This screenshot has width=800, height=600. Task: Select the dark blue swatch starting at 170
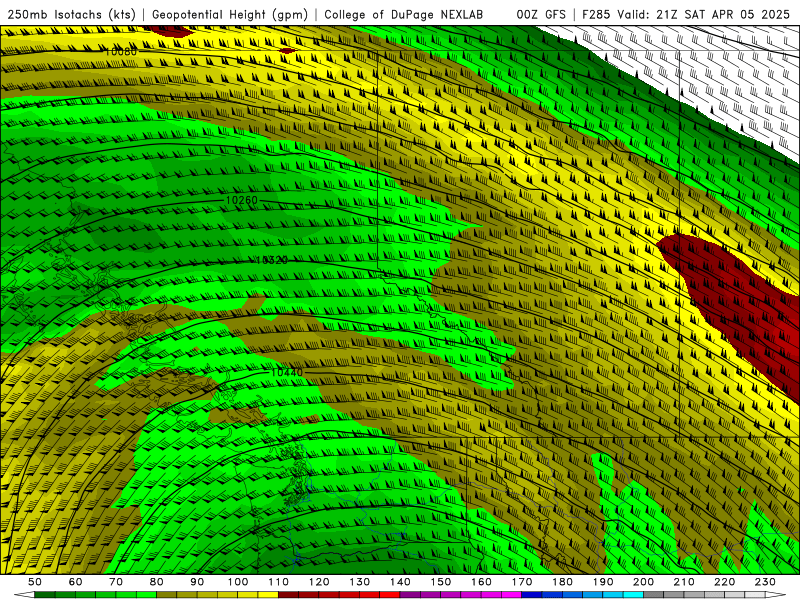pyautogui.click(x=532, y=595)
